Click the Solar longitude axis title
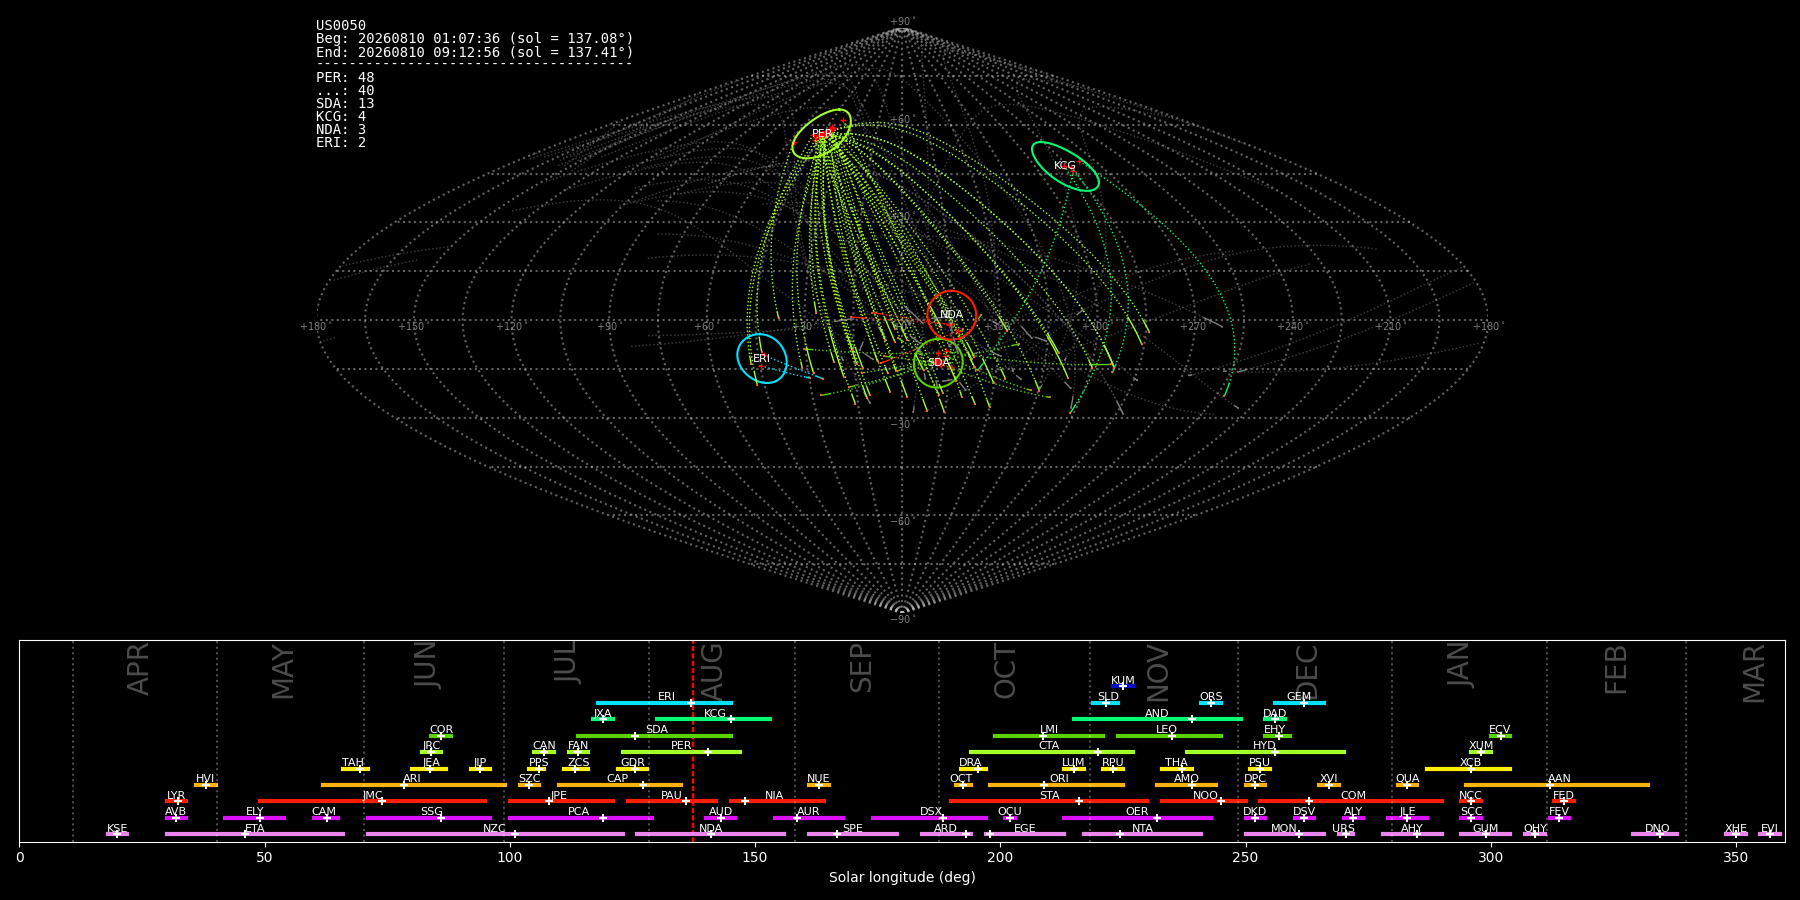The width and height of the screenshot is (1800, 900). (x=902, y=877)
